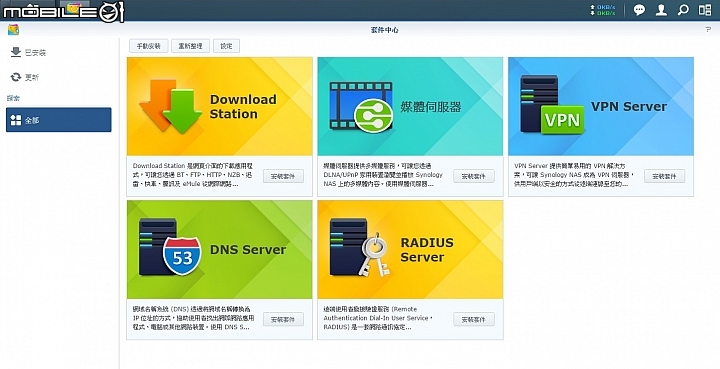Click the 套件中心 window title text
This screenshot has width=720, height=369.
(384, 30)
